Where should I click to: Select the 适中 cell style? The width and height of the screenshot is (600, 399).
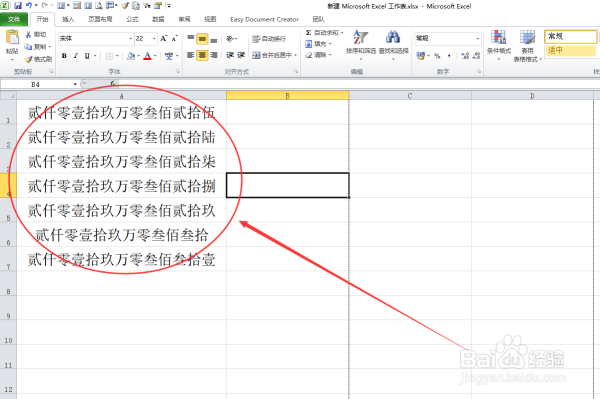[570, 50]
